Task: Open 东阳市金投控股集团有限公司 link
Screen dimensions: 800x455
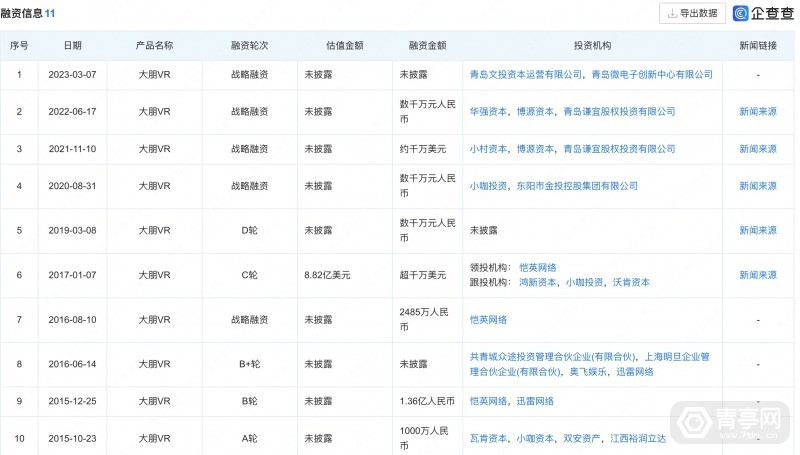Action: 577,186
